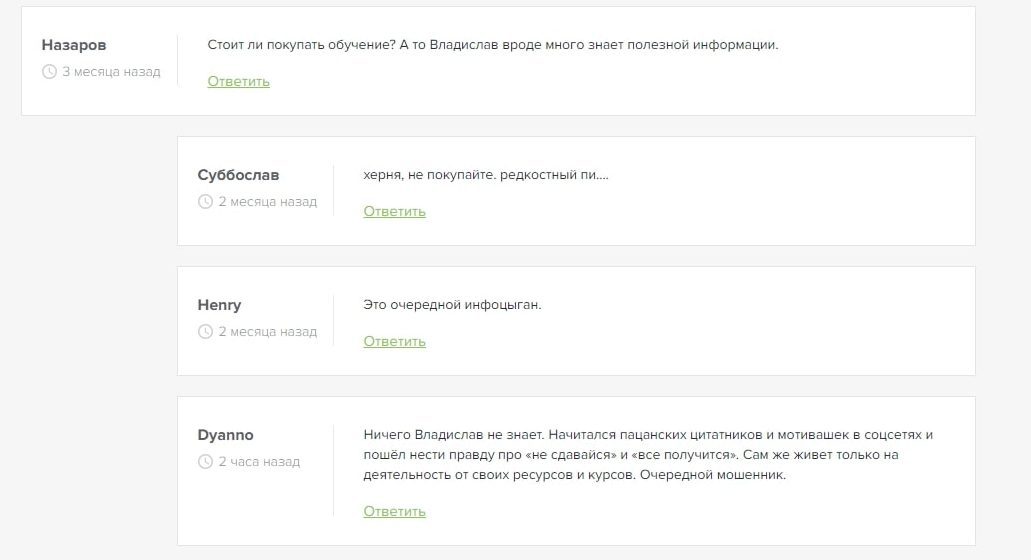Click clock icon beside Назаров's timestamp
This screenshot has height=560, width=1031.
pos(49,72)
